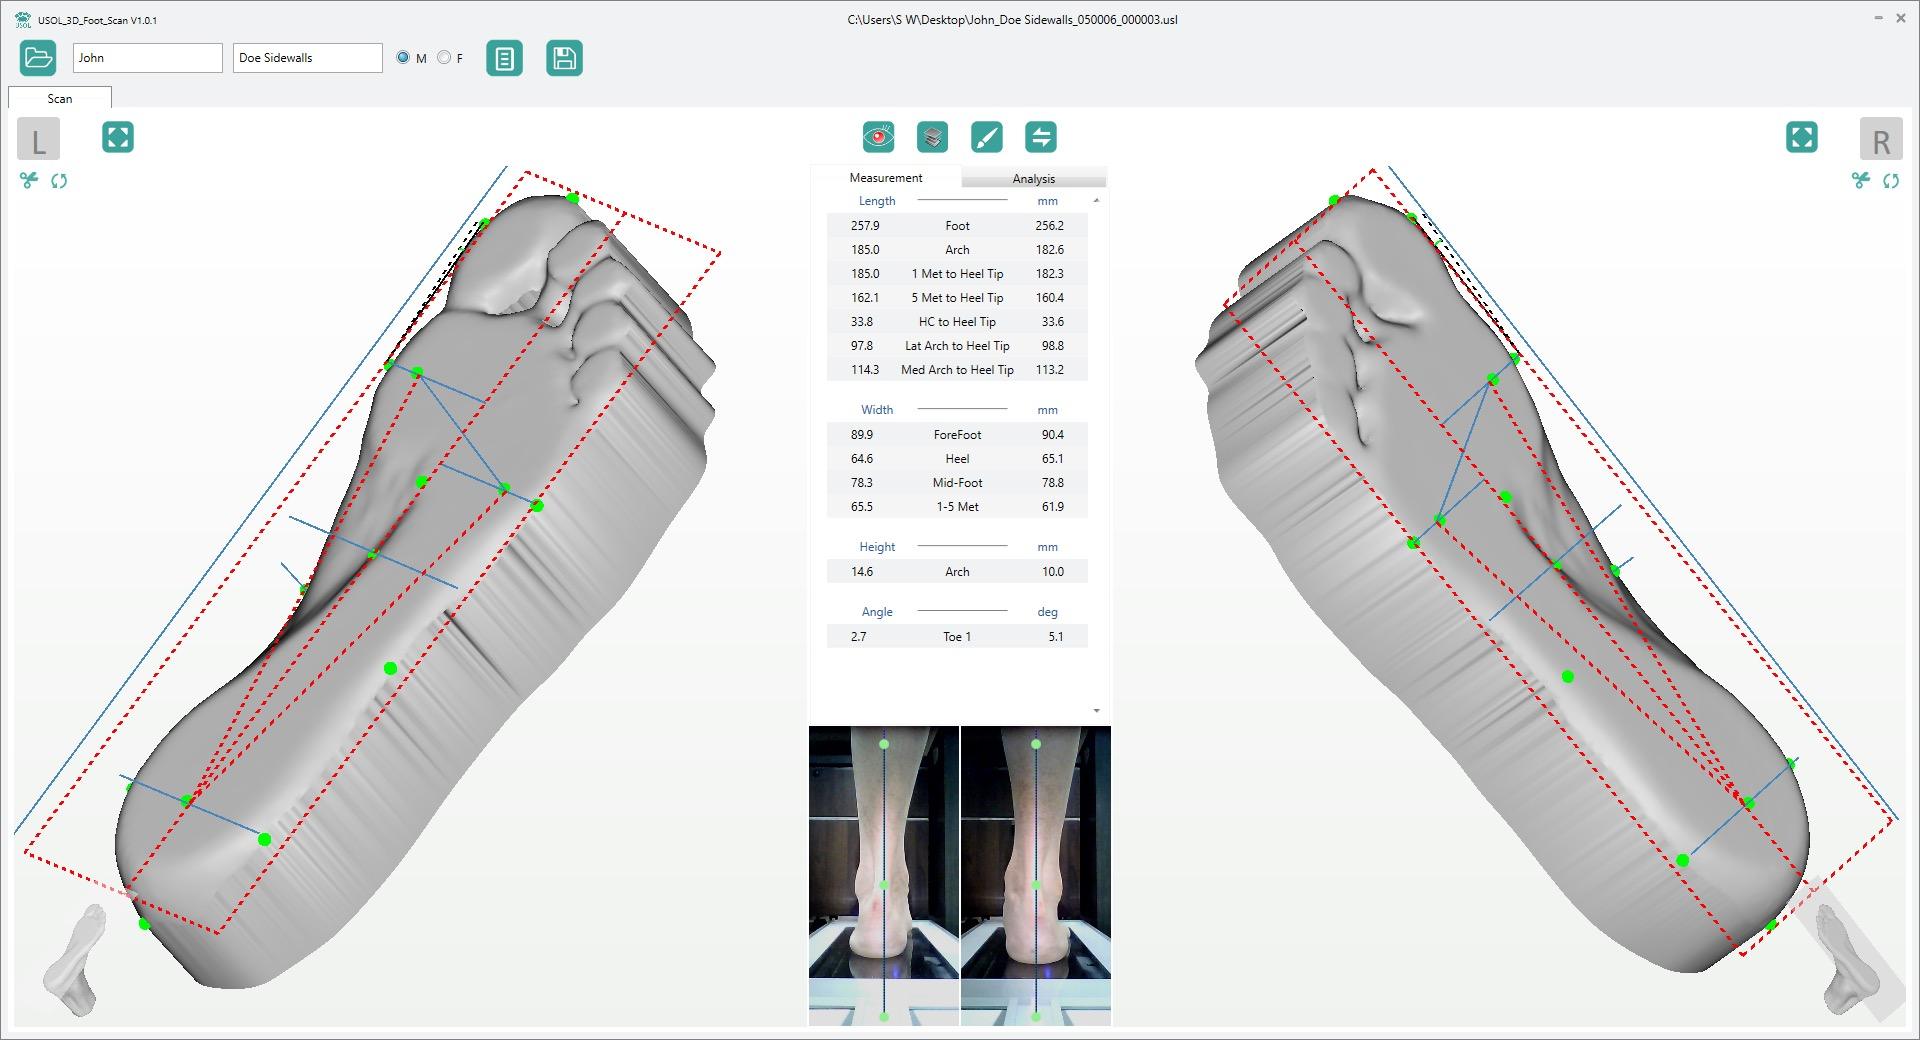Click the Scan tab
The image size is (1920, 1040).
pos(60,98)
